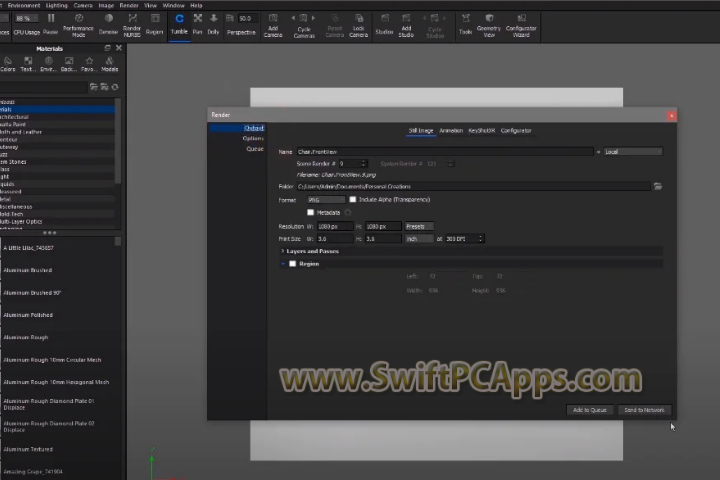Click the refresh icon beside material search

click(115, 87)
